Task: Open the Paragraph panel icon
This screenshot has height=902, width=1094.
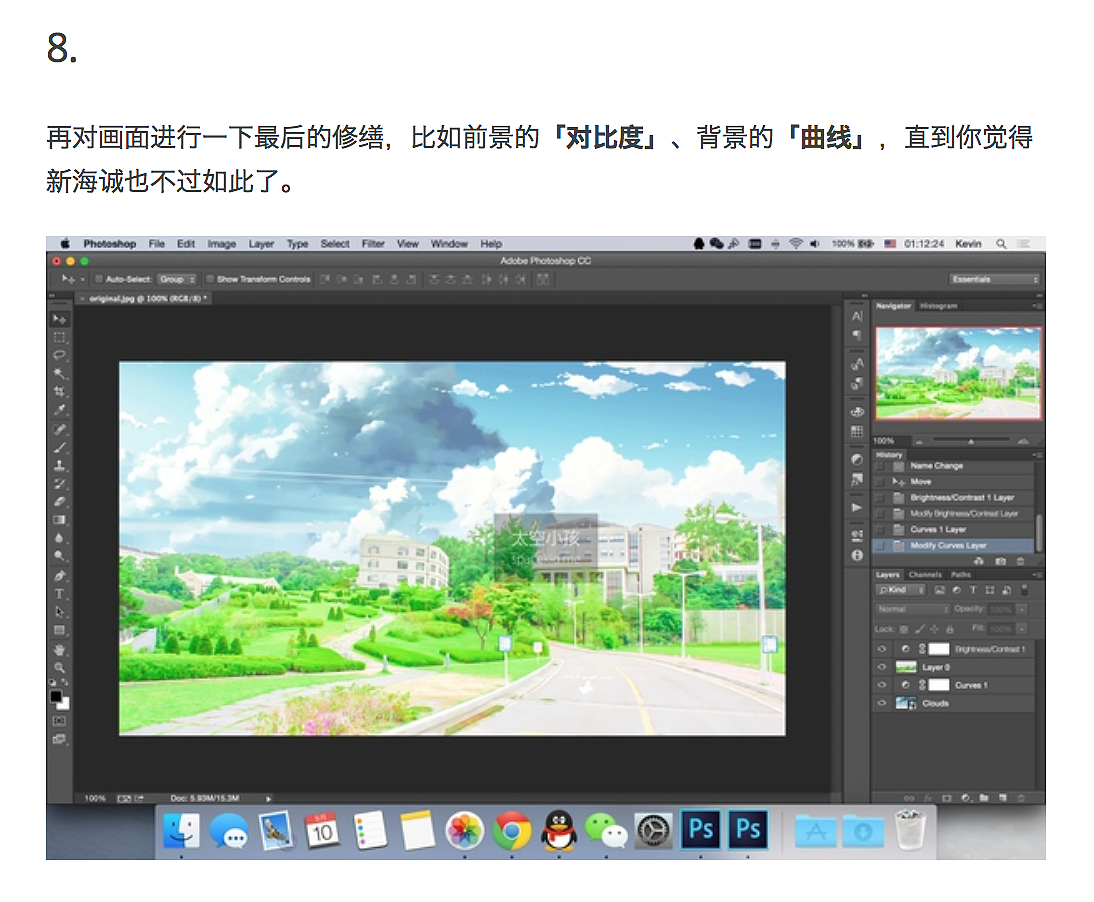Action: [x=857, y=336]
